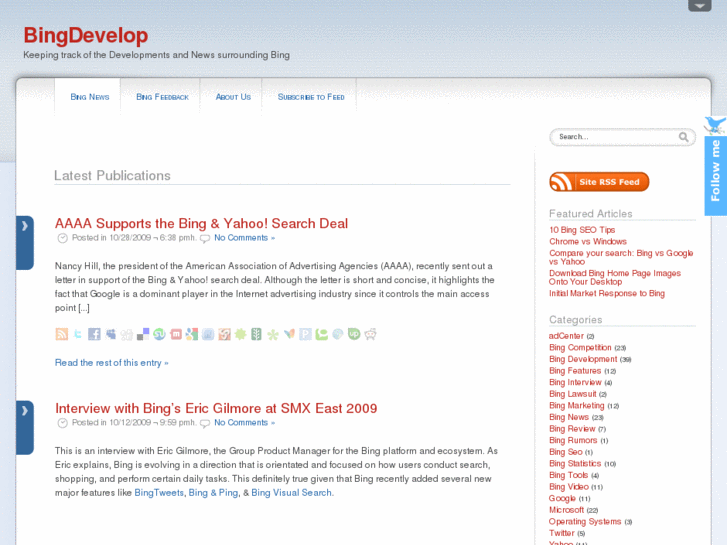Expand the blue arrow tab beside Interview post
Image resolution: width=727 pixels, height=545 pixels.
(x=25, y=428)
